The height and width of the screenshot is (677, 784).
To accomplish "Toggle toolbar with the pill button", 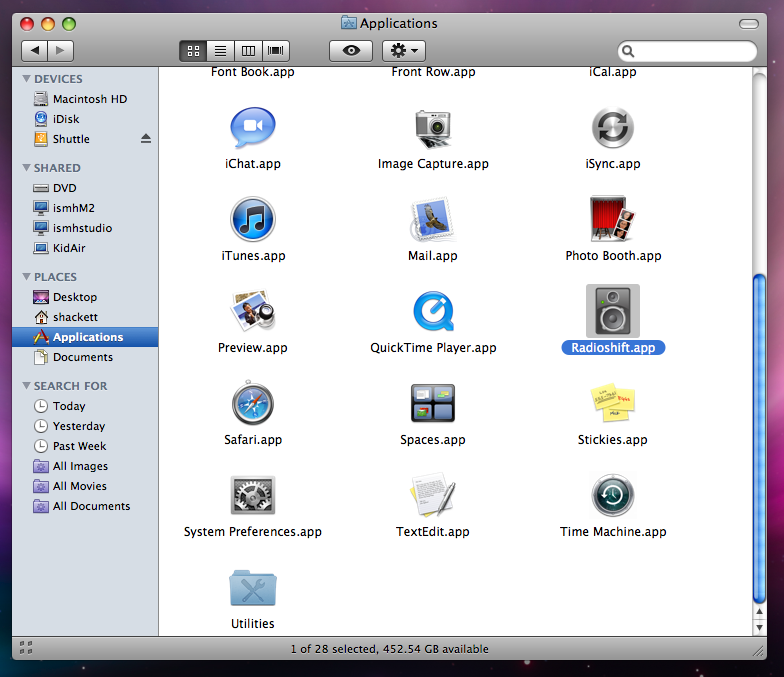I will point(748,24).
